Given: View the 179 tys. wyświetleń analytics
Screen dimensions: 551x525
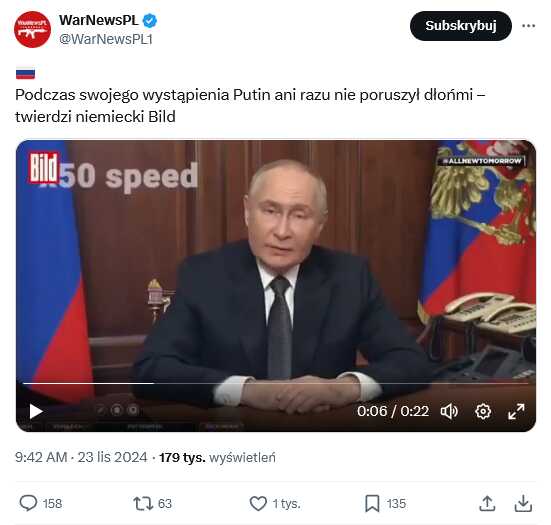Looking at the screenshot, I should pyautogui.click(x=217, y=457).
